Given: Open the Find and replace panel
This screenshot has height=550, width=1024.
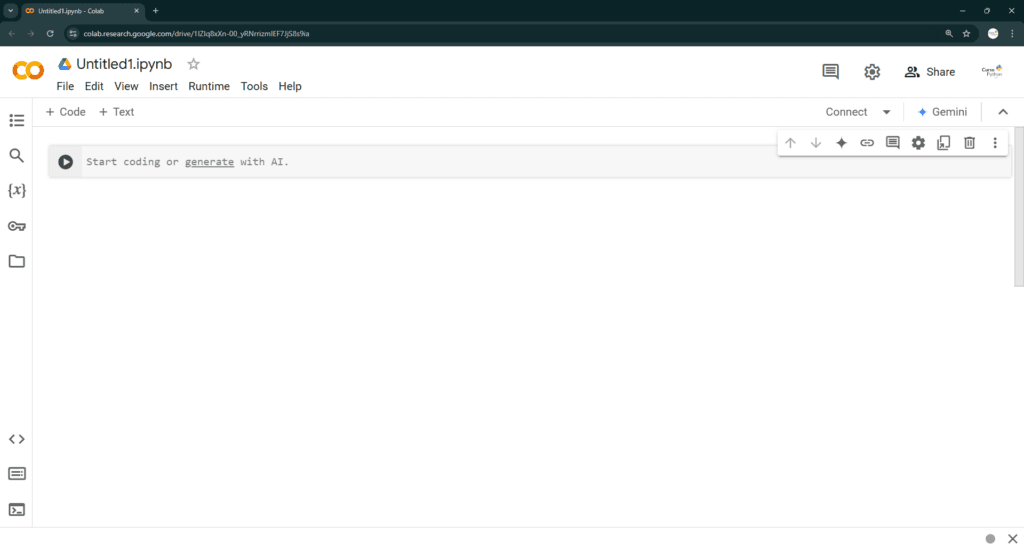Looking at the screenshot, I should tap(16, 155).
